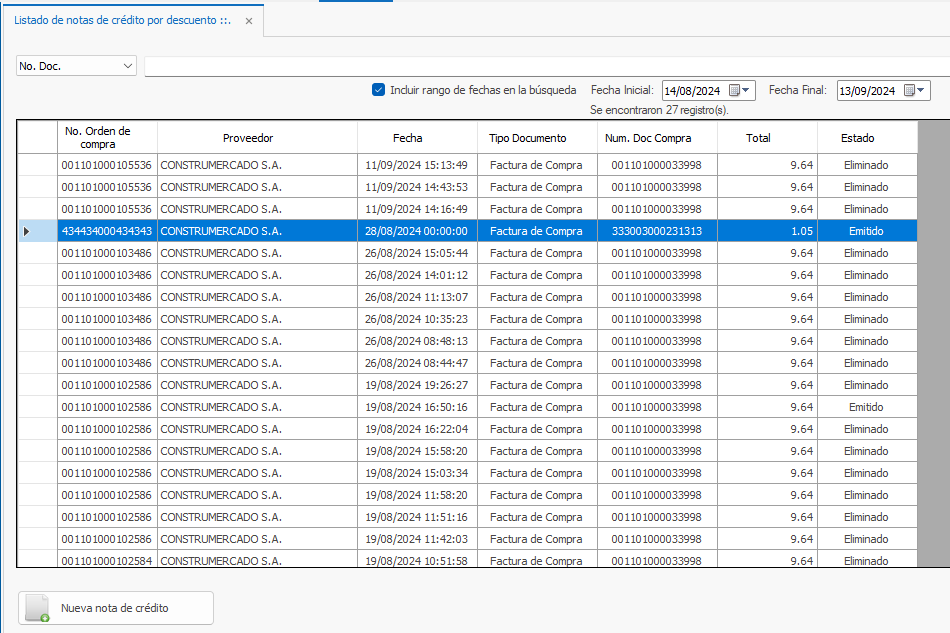
Task: Open the No. Doc. search filter dropdown
Action: [x=127, y=66]
